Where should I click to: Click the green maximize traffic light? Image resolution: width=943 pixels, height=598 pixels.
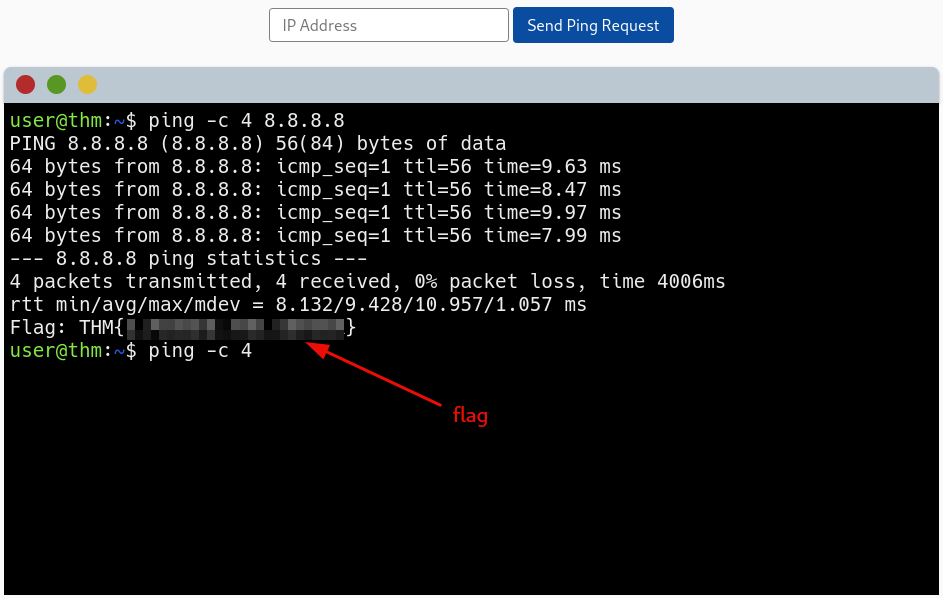[x=56, y=84]
